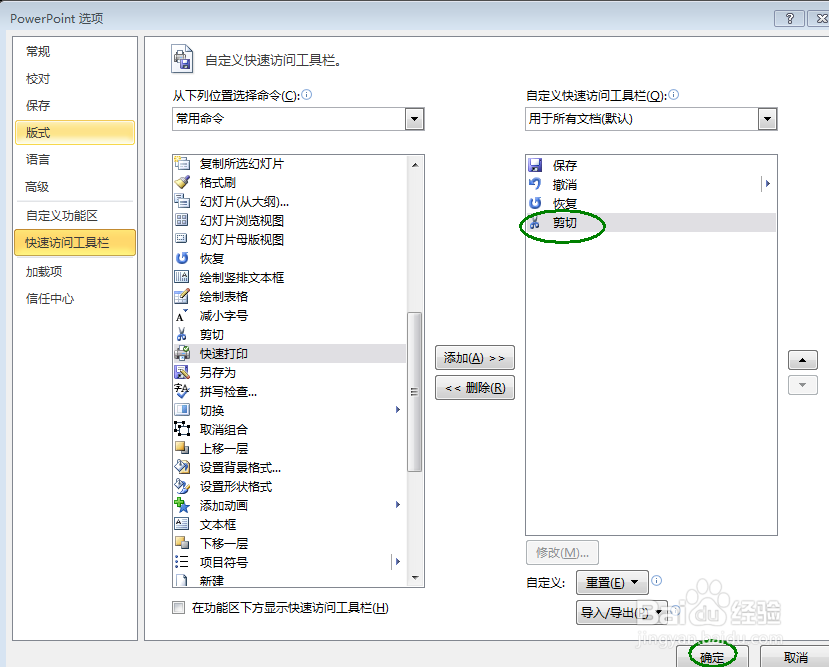
Task: Select the Bullets (项目符号) icon
Action: click(182, 562)
